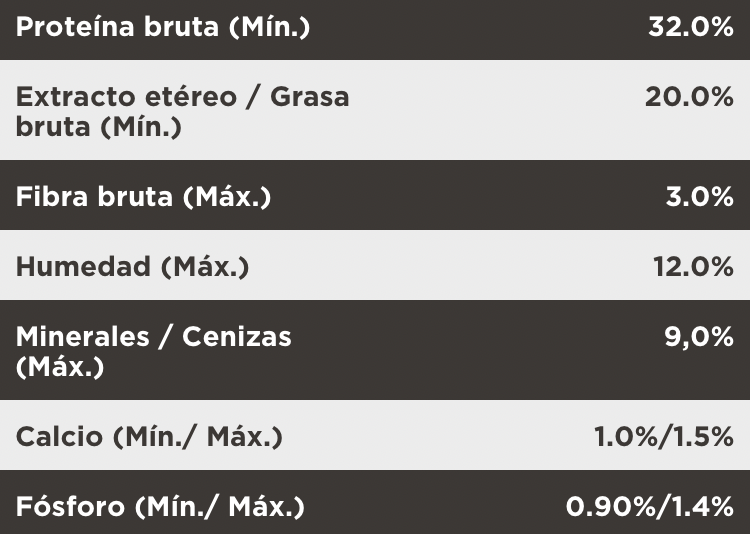Click the second line bruta (Mín.) under Extracto
Screen dimensions: 750x534
pyautogui.click(x=98, y=128)
